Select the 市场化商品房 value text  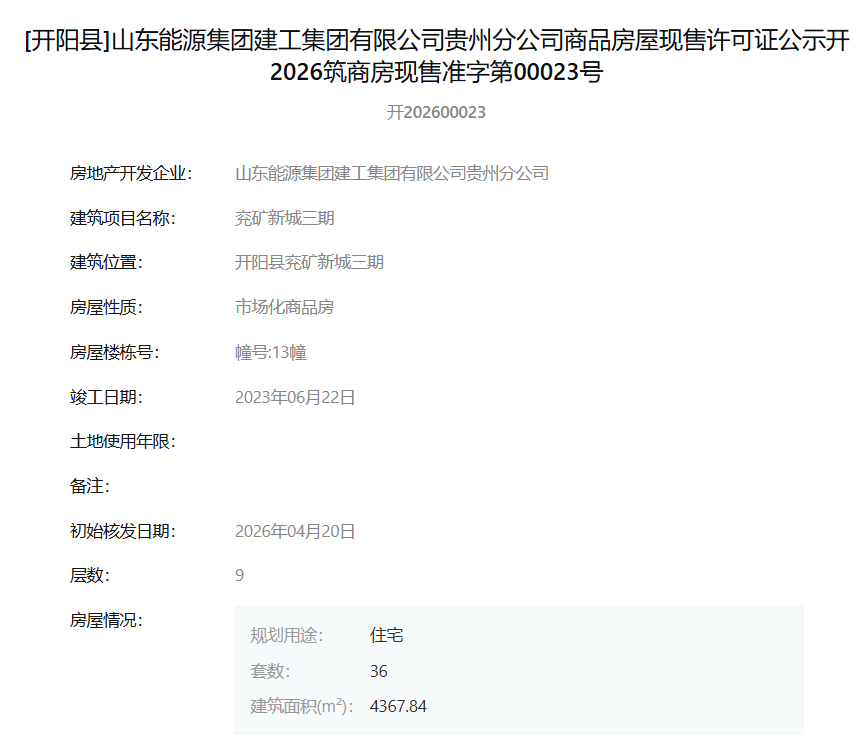(284, 307)
